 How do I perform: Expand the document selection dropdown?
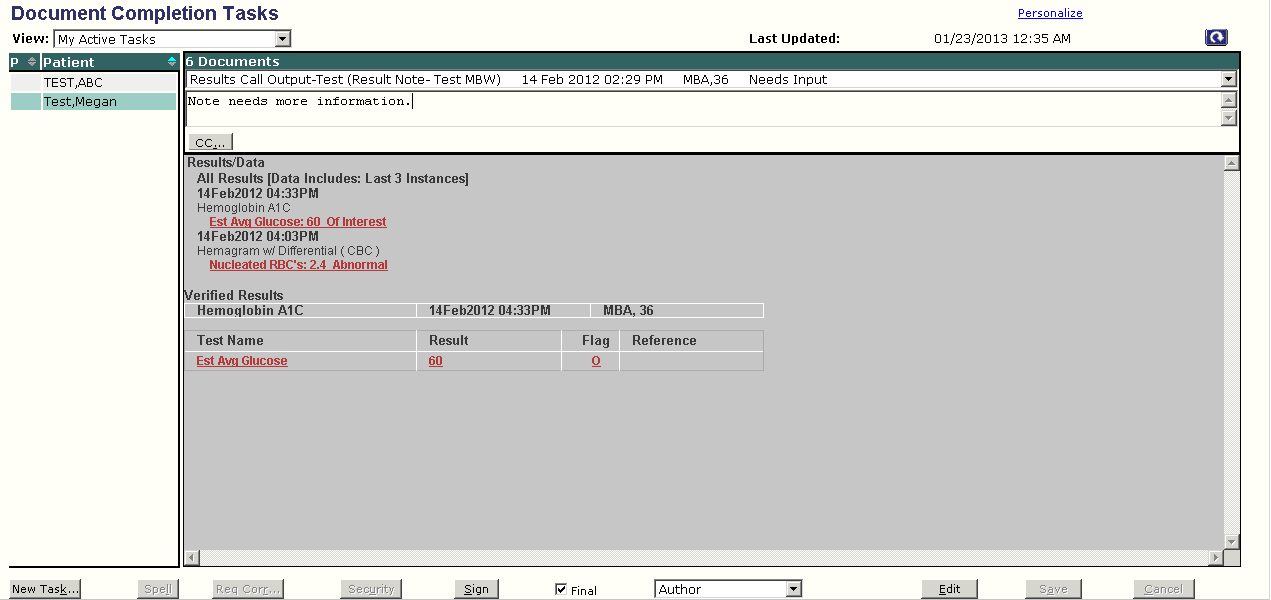tap(1228, 80)
